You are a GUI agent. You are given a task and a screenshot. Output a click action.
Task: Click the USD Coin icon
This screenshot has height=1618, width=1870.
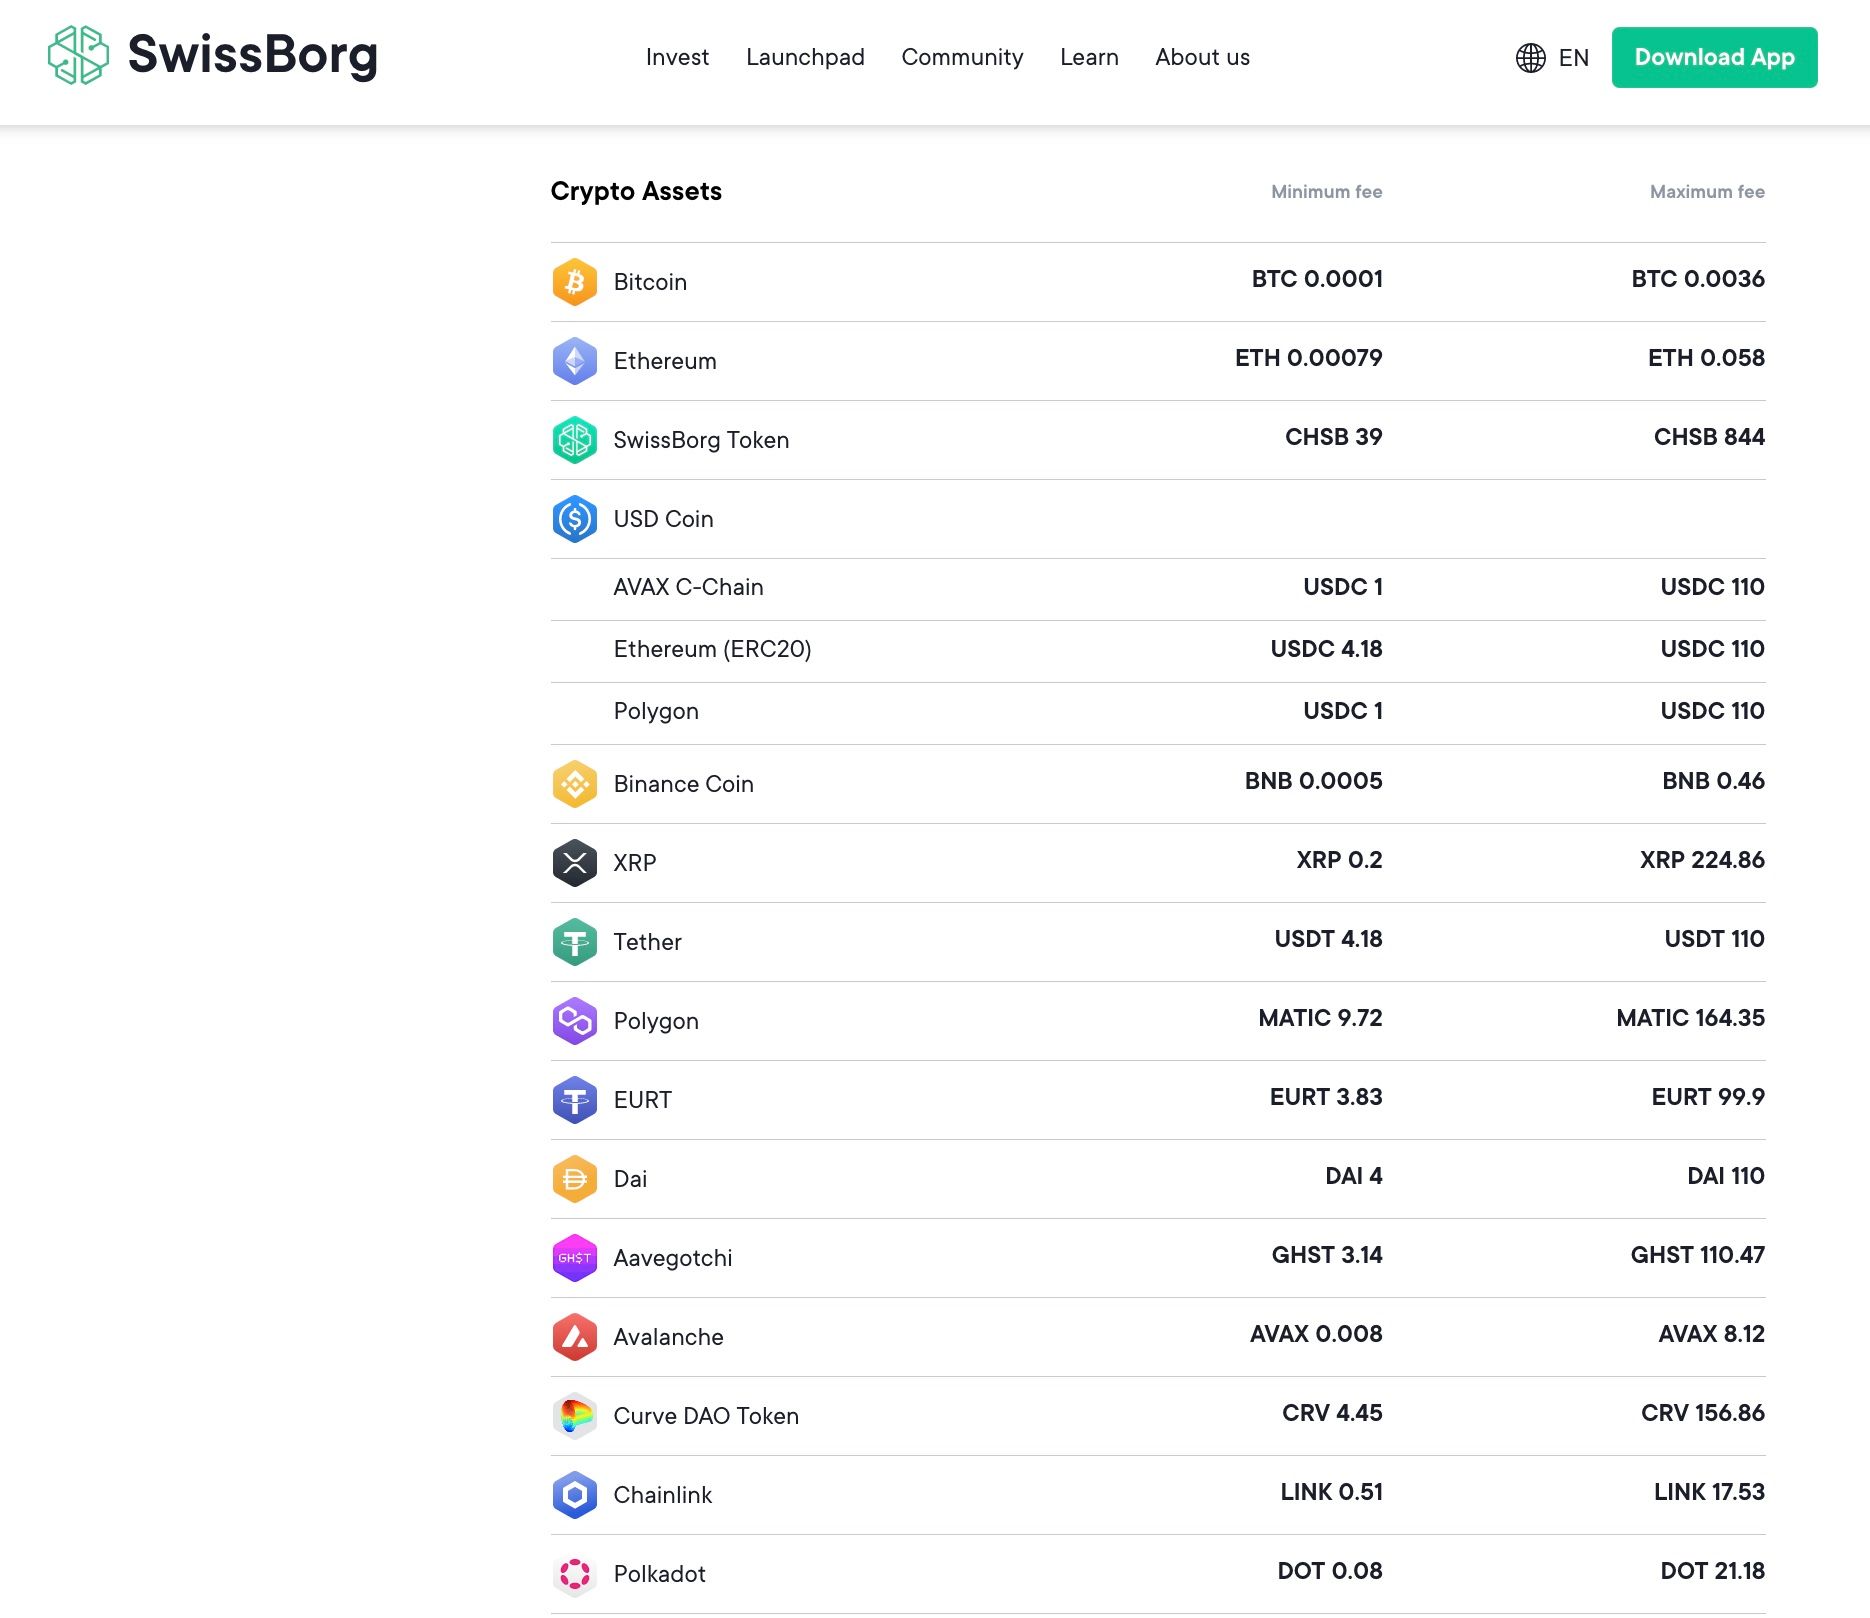click(575, 519)
